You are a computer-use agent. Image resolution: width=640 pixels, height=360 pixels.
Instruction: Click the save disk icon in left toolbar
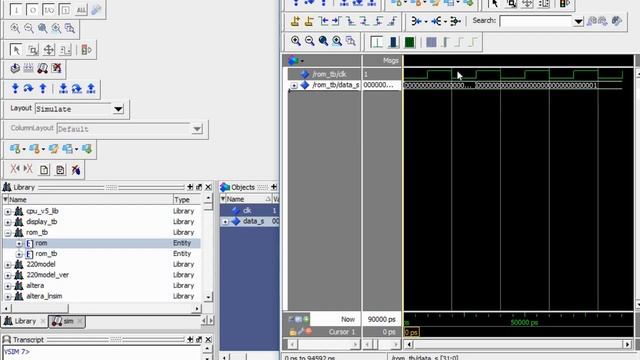60,169
